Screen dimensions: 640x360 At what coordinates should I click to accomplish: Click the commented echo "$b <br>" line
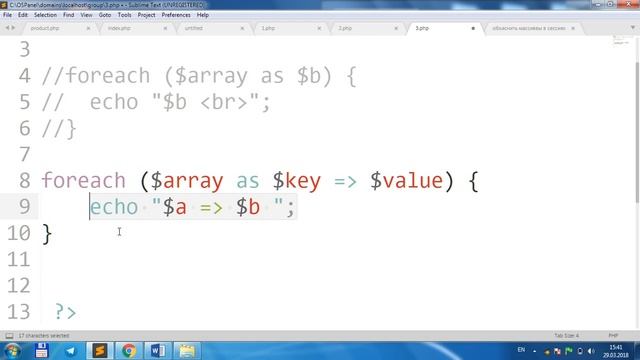(x=156, y=102)
